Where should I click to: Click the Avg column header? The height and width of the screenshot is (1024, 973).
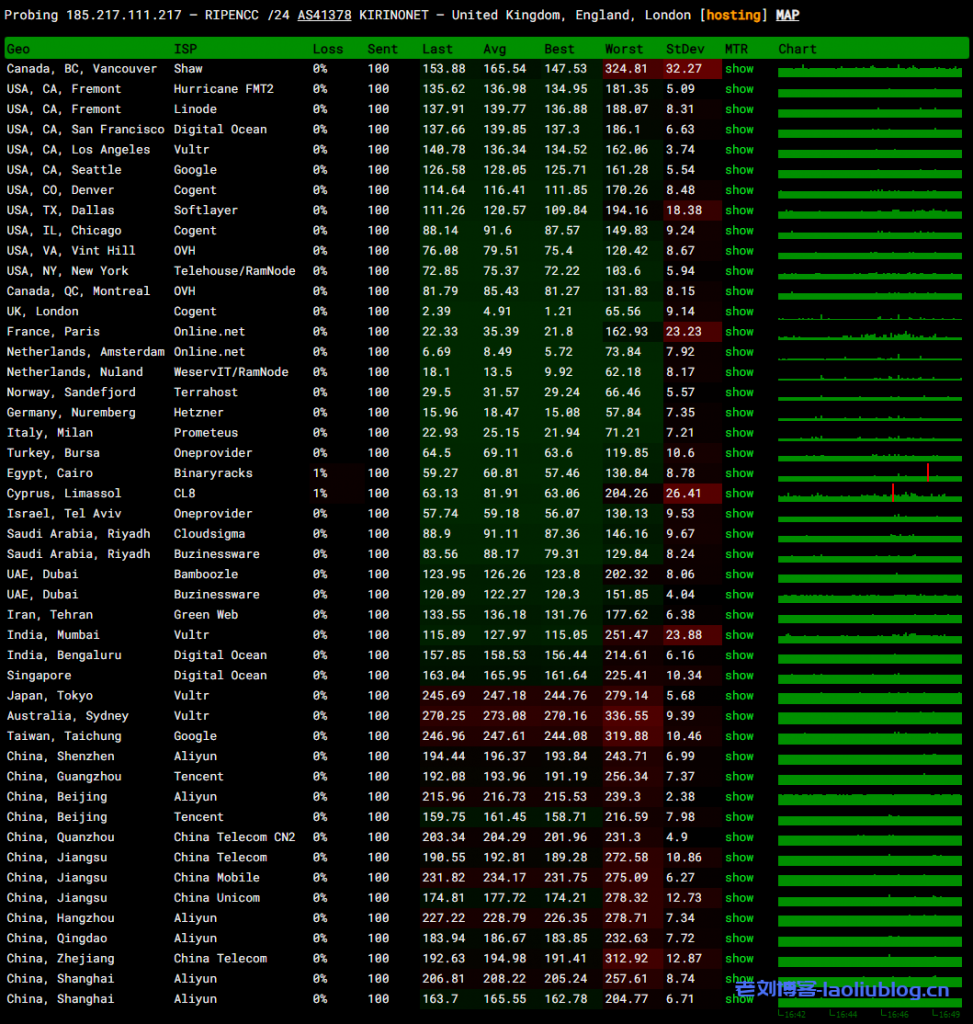[497, 49]
